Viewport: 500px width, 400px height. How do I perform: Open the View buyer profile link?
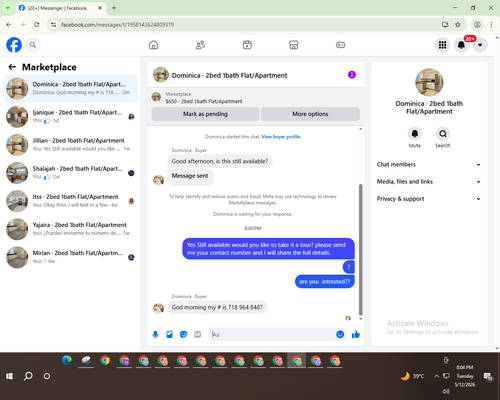[x=281, y=137]
